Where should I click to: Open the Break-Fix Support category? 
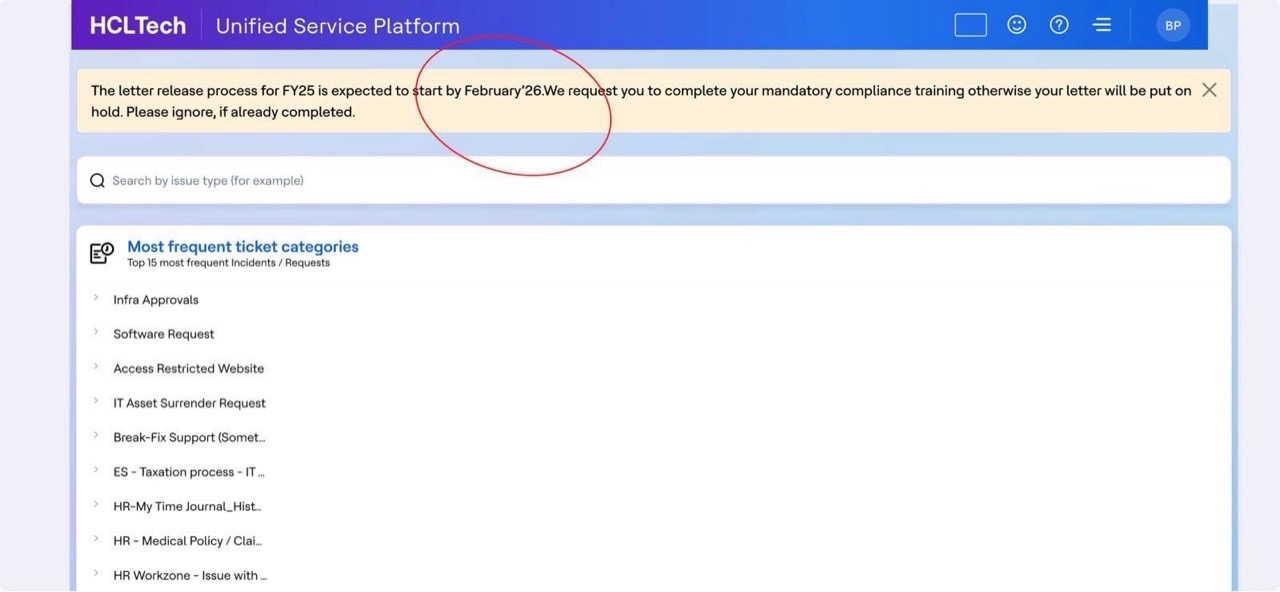click(x=189, y=437)
